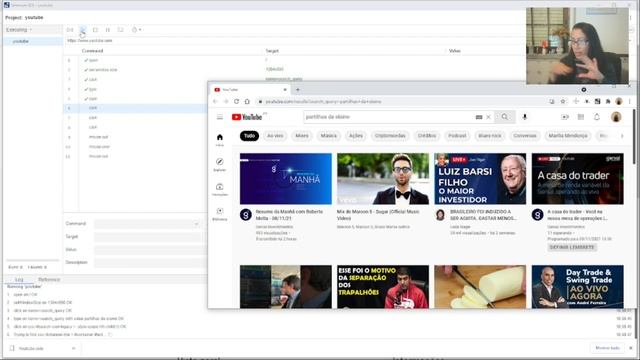Viewport: 640px width, 360px height.
Task: Click the Mostrar tudo button at the bottom of the screen
Action: pos(607,348)
